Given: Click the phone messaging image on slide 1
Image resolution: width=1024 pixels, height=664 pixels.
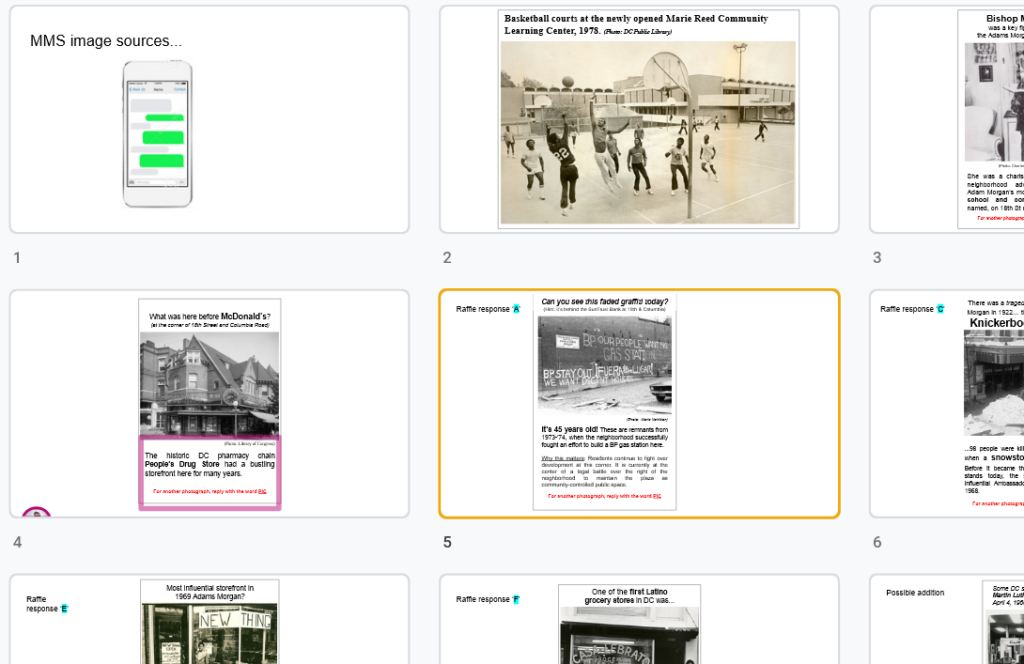Looking at the screenshot, I should tap(158, 134).
